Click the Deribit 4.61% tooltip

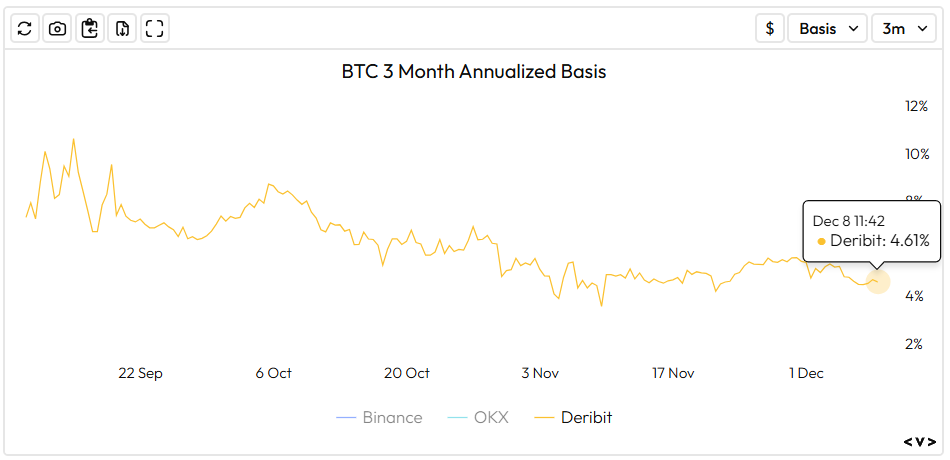point(872,231)
